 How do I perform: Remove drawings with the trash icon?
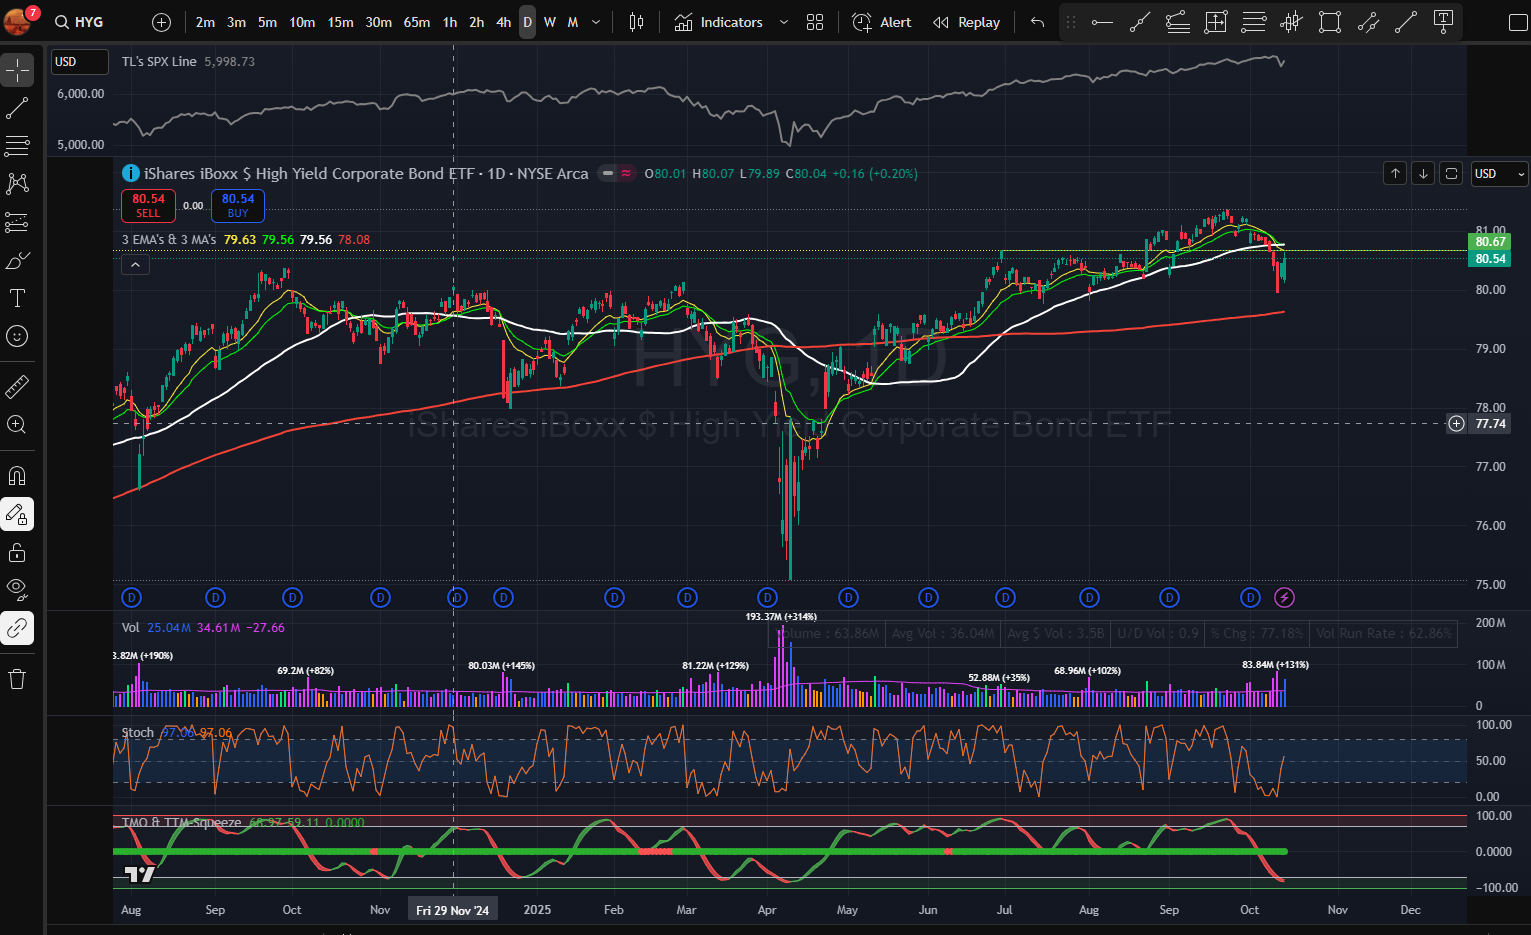pyautogui.click(x=17, y=679)
